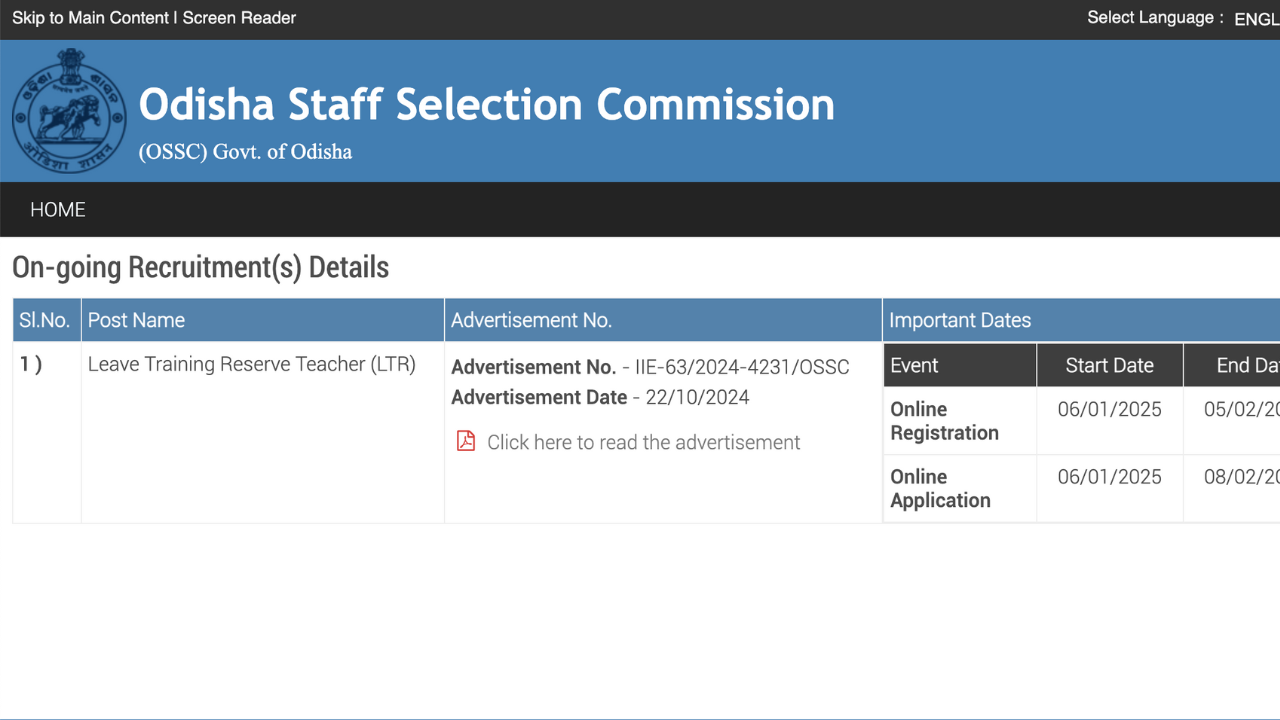Click Skip to Main Content
This screenshot has width=1280, height=720.
click(x=91, y=17)
